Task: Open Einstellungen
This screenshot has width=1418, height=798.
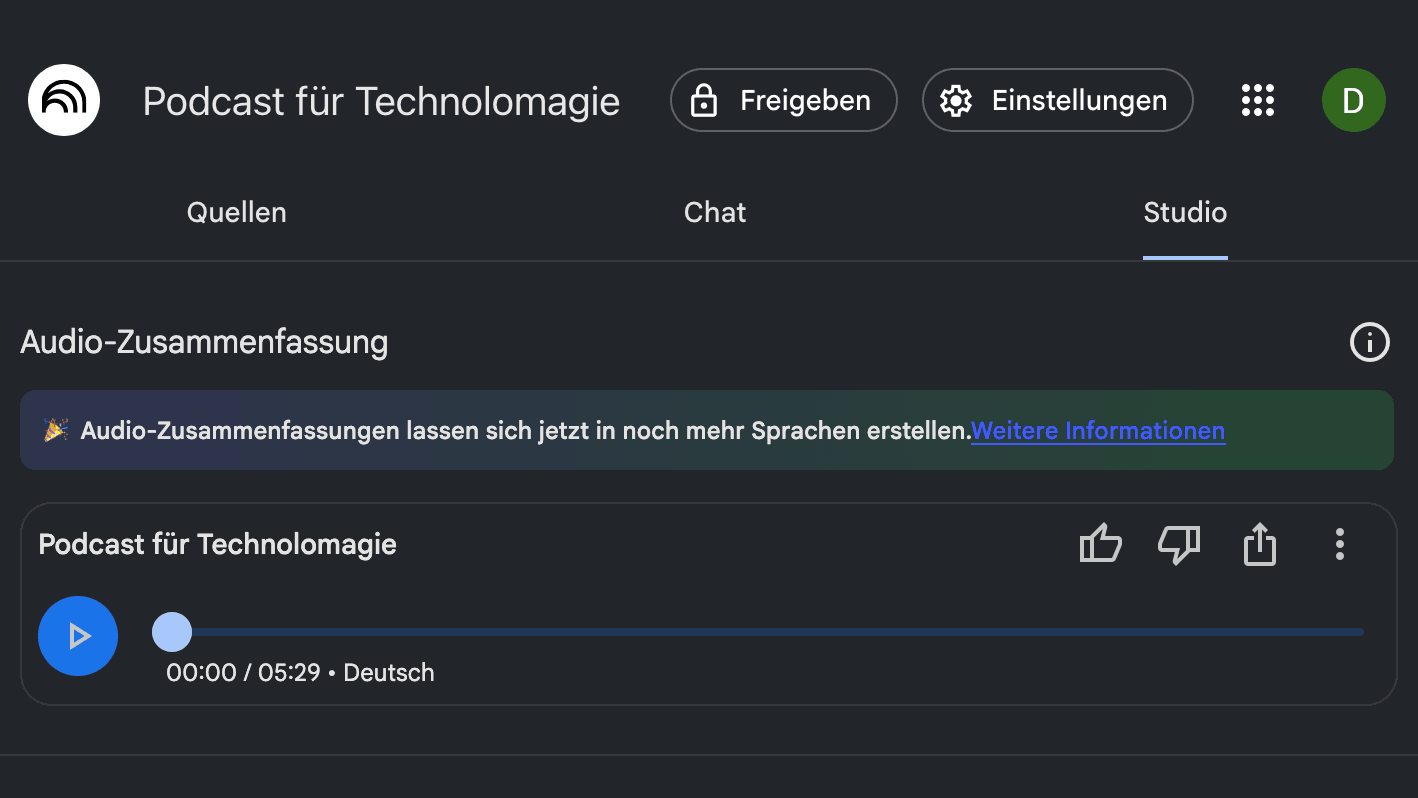Action: (1057, 100)
